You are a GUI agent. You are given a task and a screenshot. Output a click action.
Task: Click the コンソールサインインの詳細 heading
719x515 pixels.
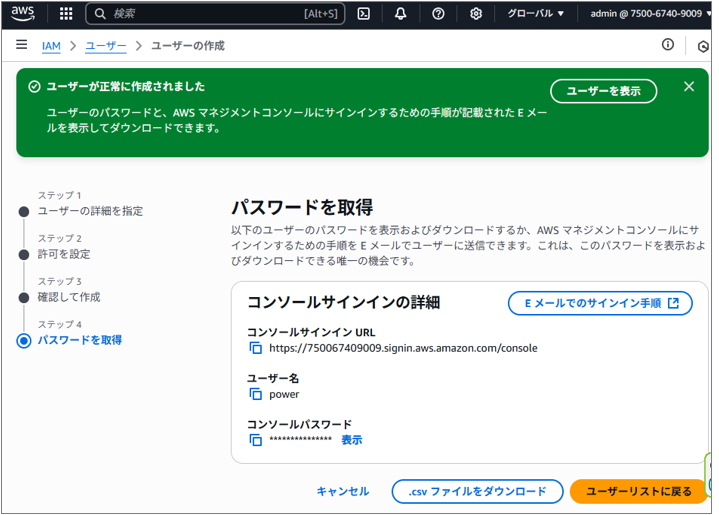pos(343,302)
